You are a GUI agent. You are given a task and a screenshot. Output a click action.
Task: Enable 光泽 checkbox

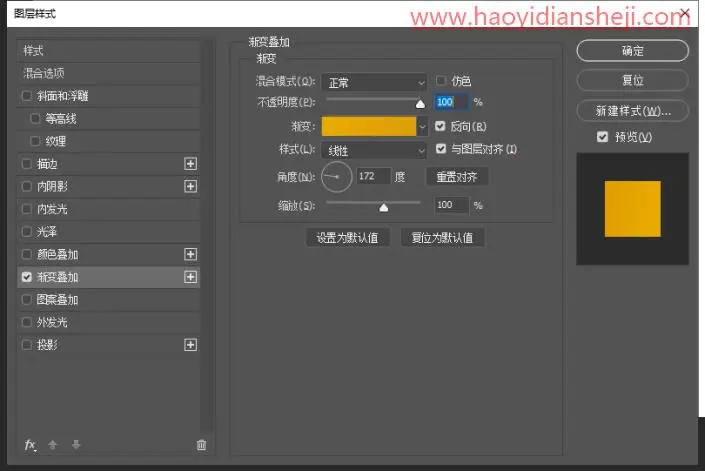[x=27, y=231]
